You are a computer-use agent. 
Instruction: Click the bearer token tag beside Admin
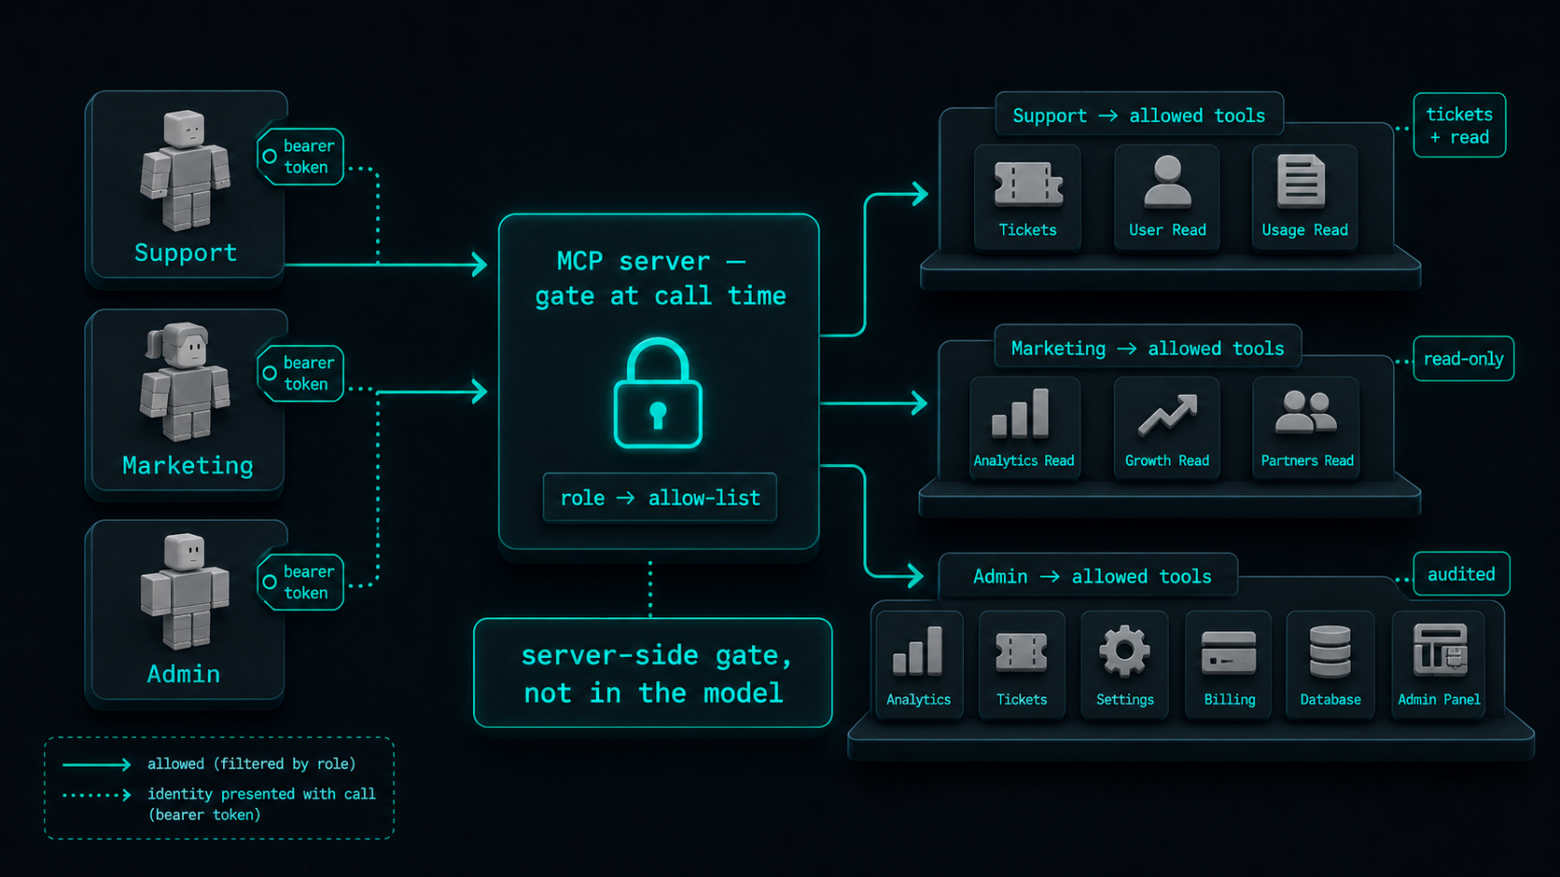[x=301, y=582]
